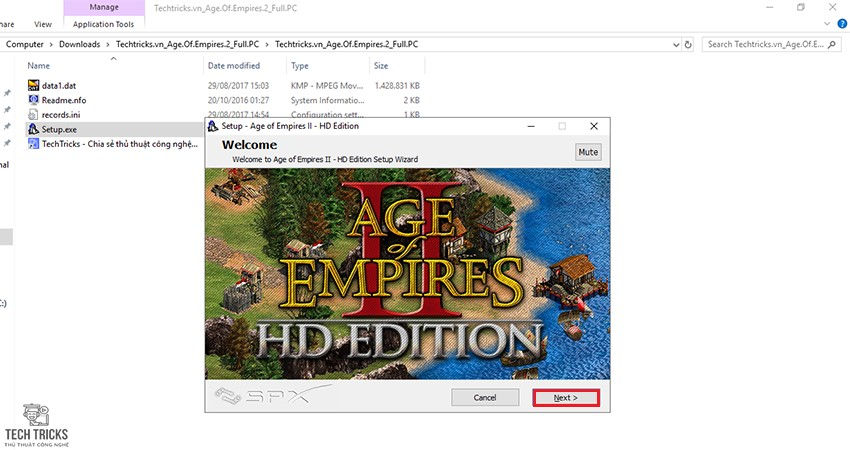This screenshot has width=850, height=450.
Task: Sort files by Size column
Action: pyautogui.click(x=381, y=66)
